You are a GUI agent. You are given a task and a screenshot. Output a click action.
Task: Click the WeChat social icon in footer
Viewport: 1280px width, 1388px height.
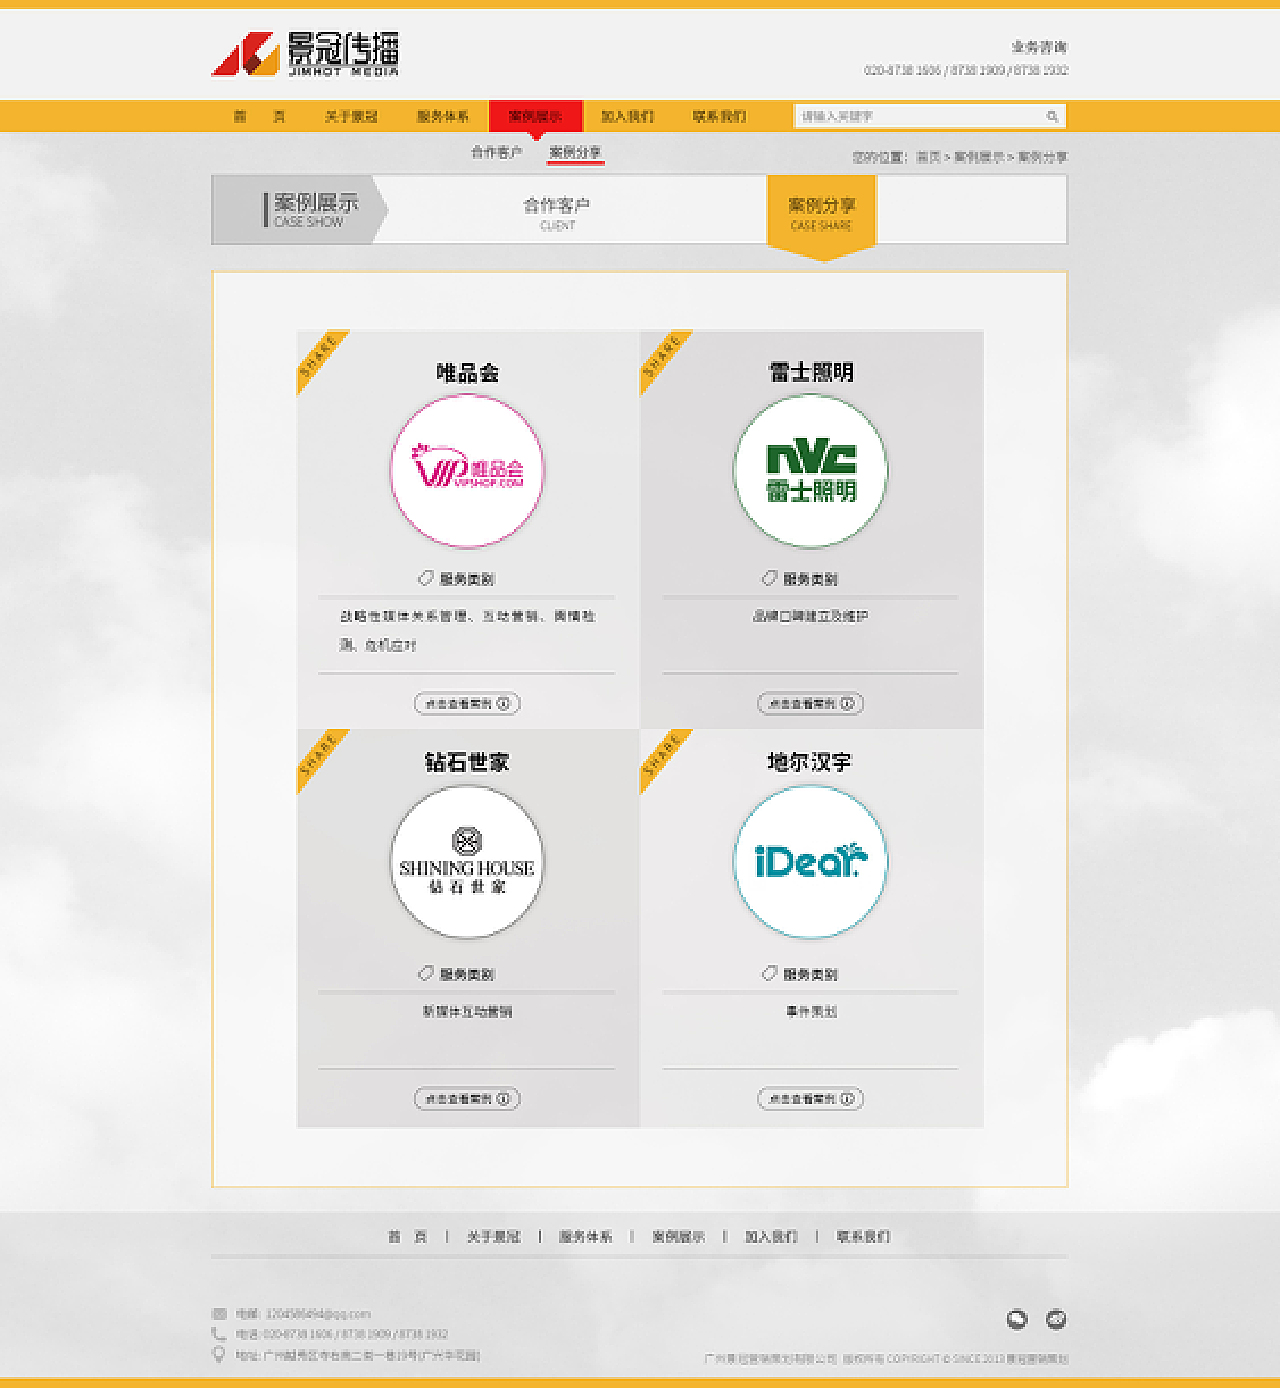(1017, 1319)
